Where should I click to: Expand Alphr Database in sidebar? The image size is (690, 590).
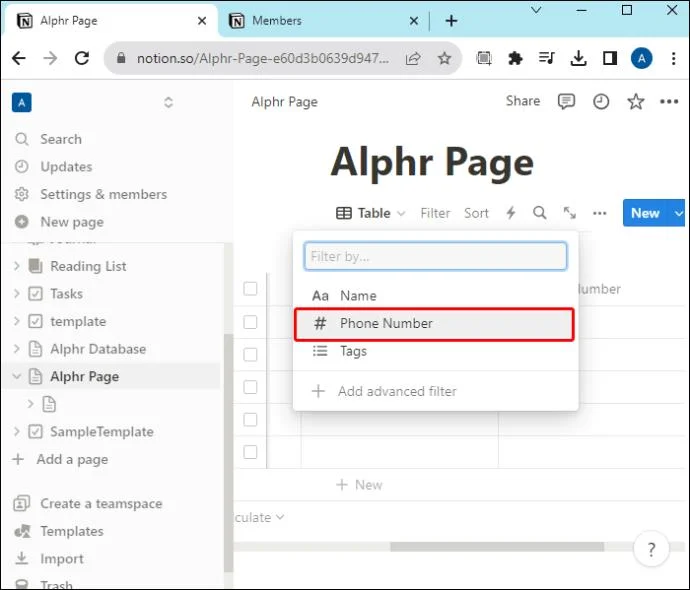tap(17, 349)
